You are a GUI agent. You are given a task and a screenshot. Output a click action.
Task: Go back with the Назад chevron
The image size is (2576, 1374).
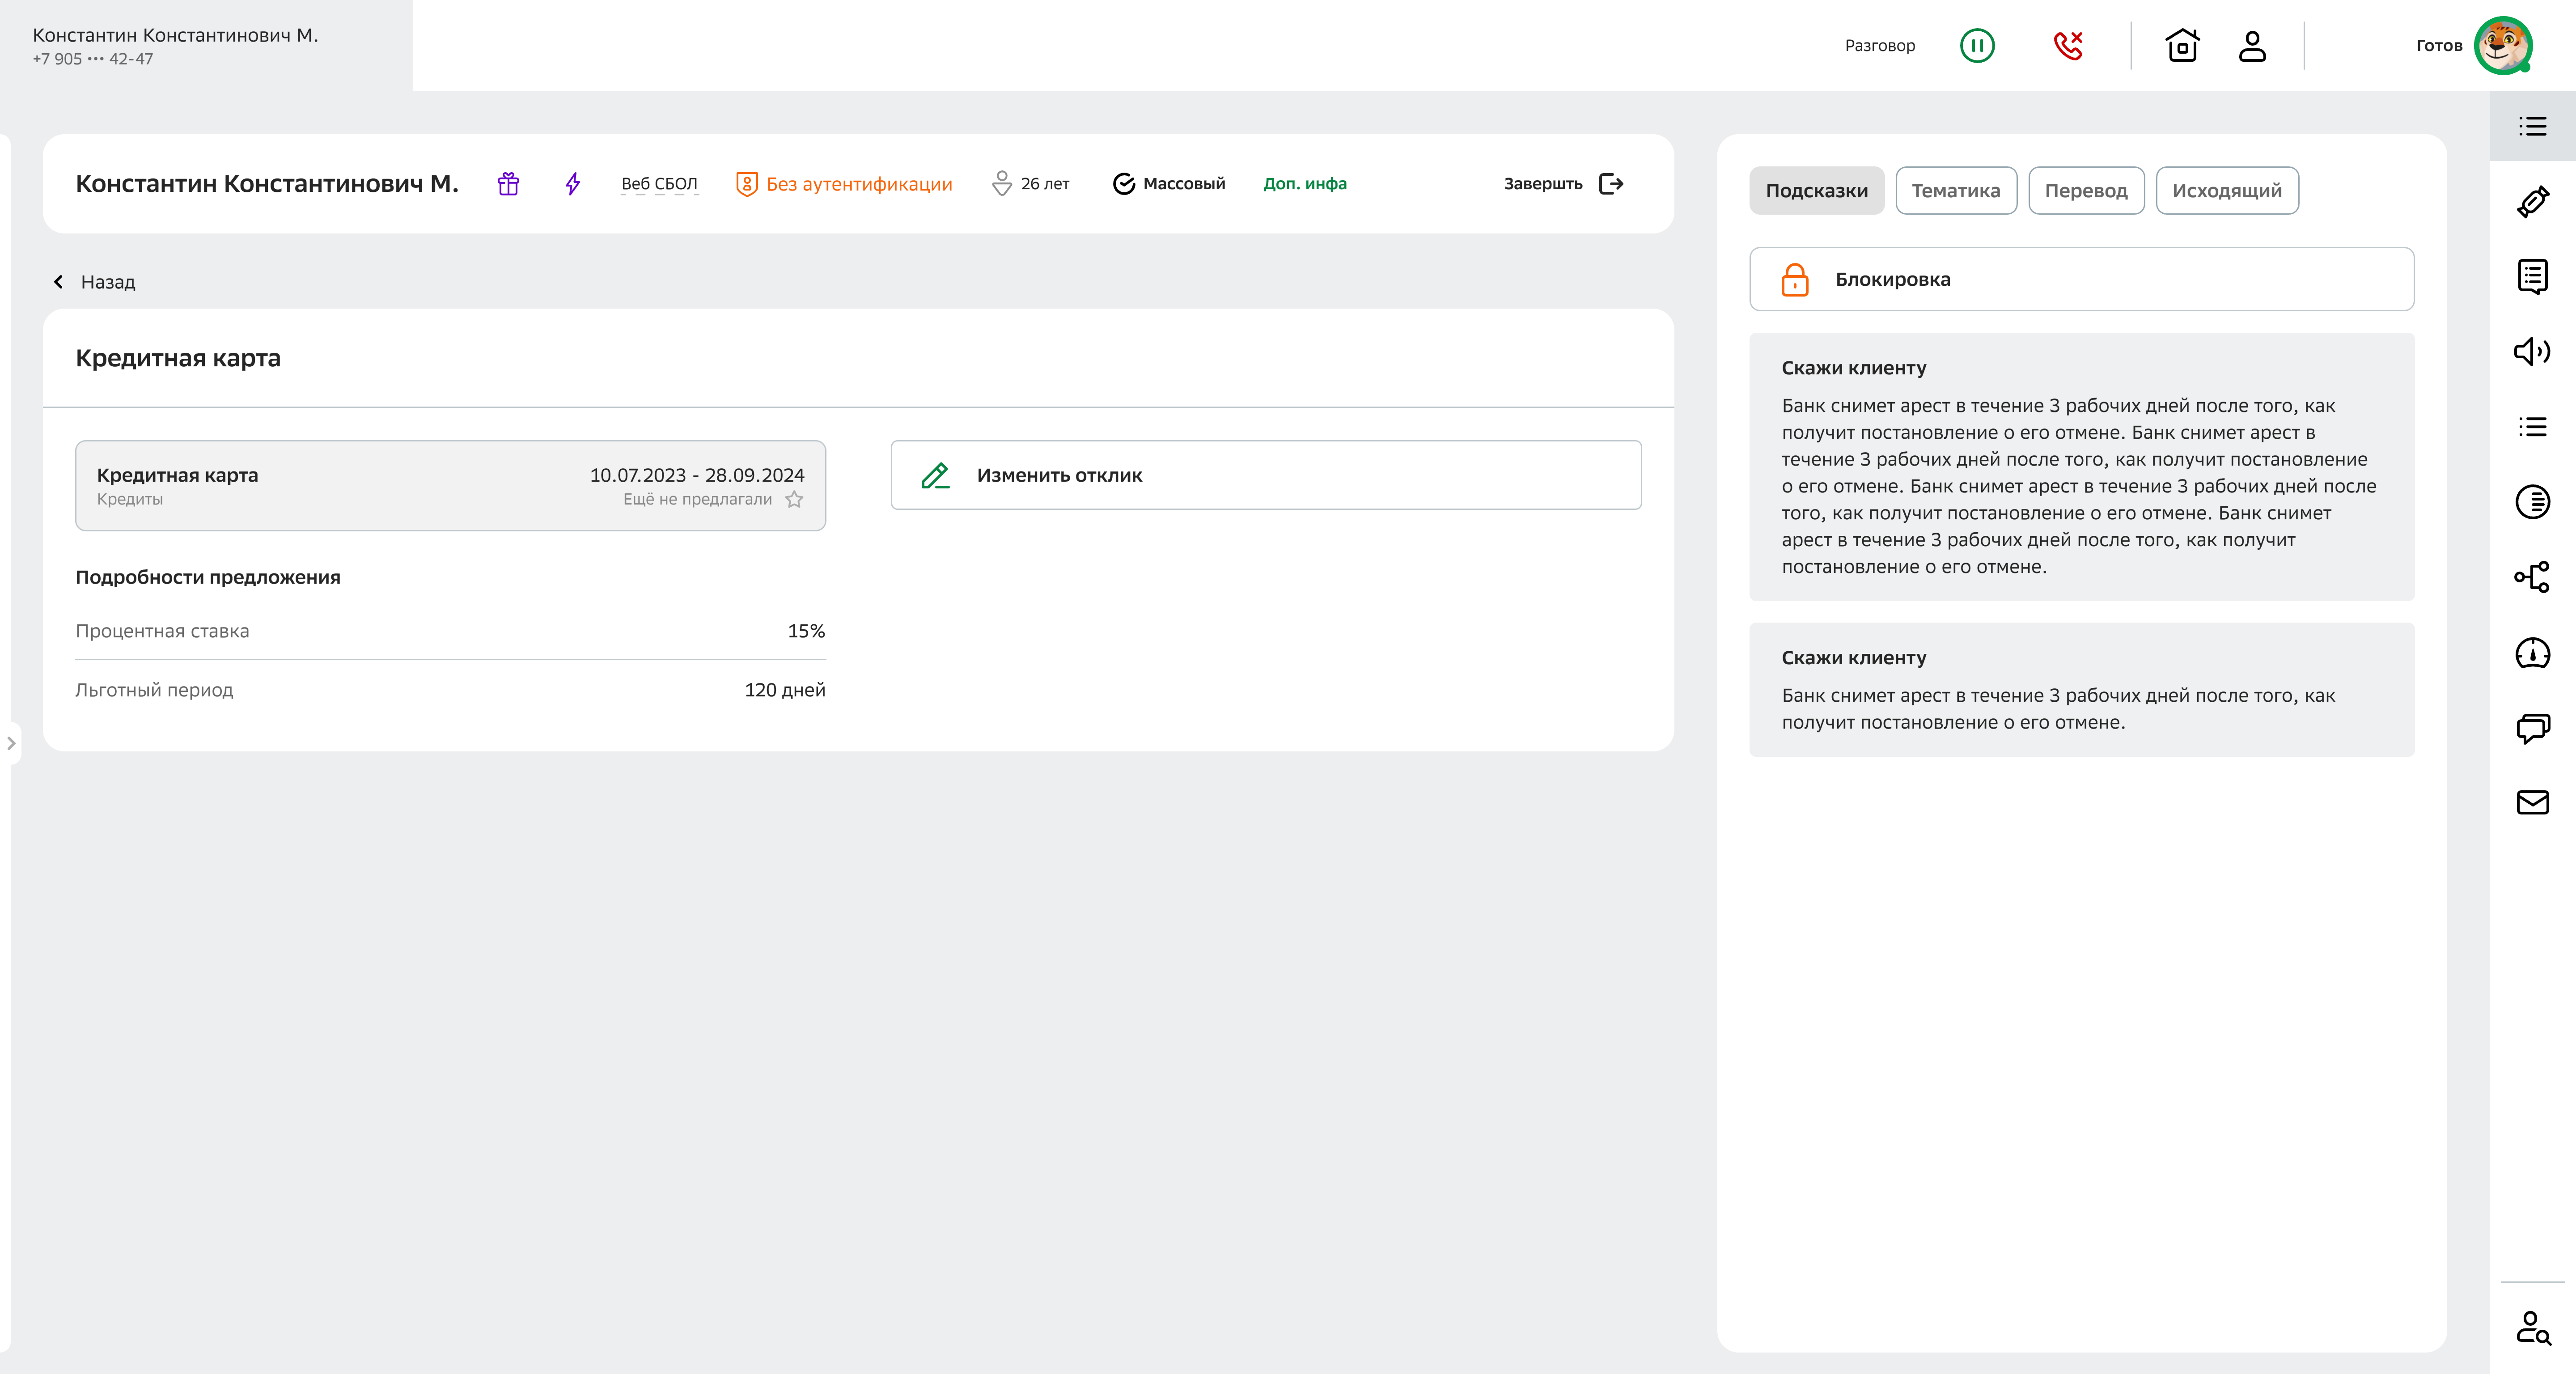click(59, 282)
